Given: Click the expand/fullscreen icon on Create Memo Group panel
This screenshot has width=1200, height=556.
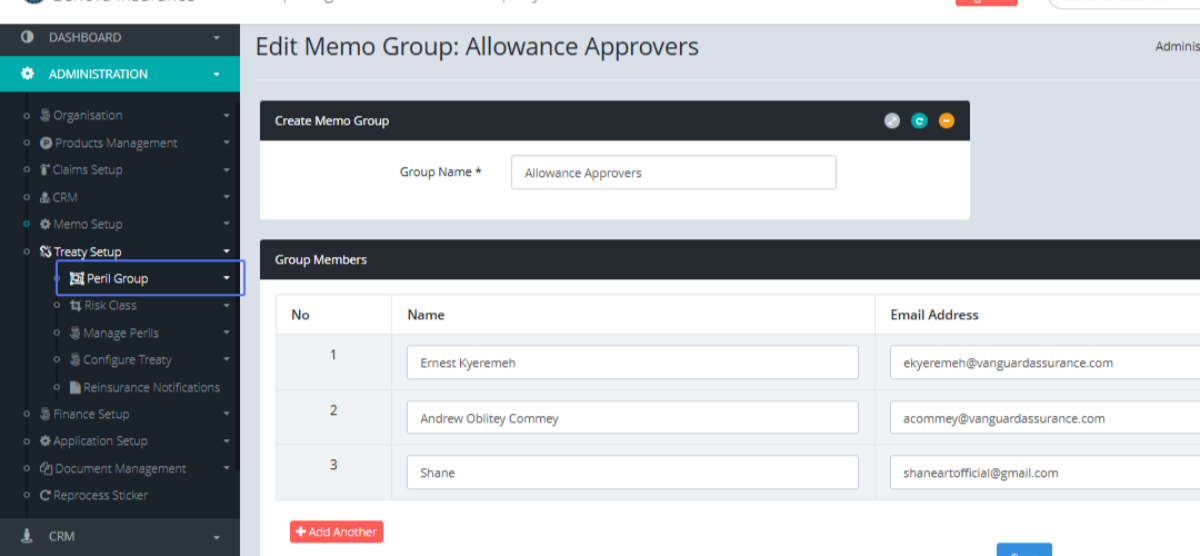Looking at the screenshot, I should 892,121.
